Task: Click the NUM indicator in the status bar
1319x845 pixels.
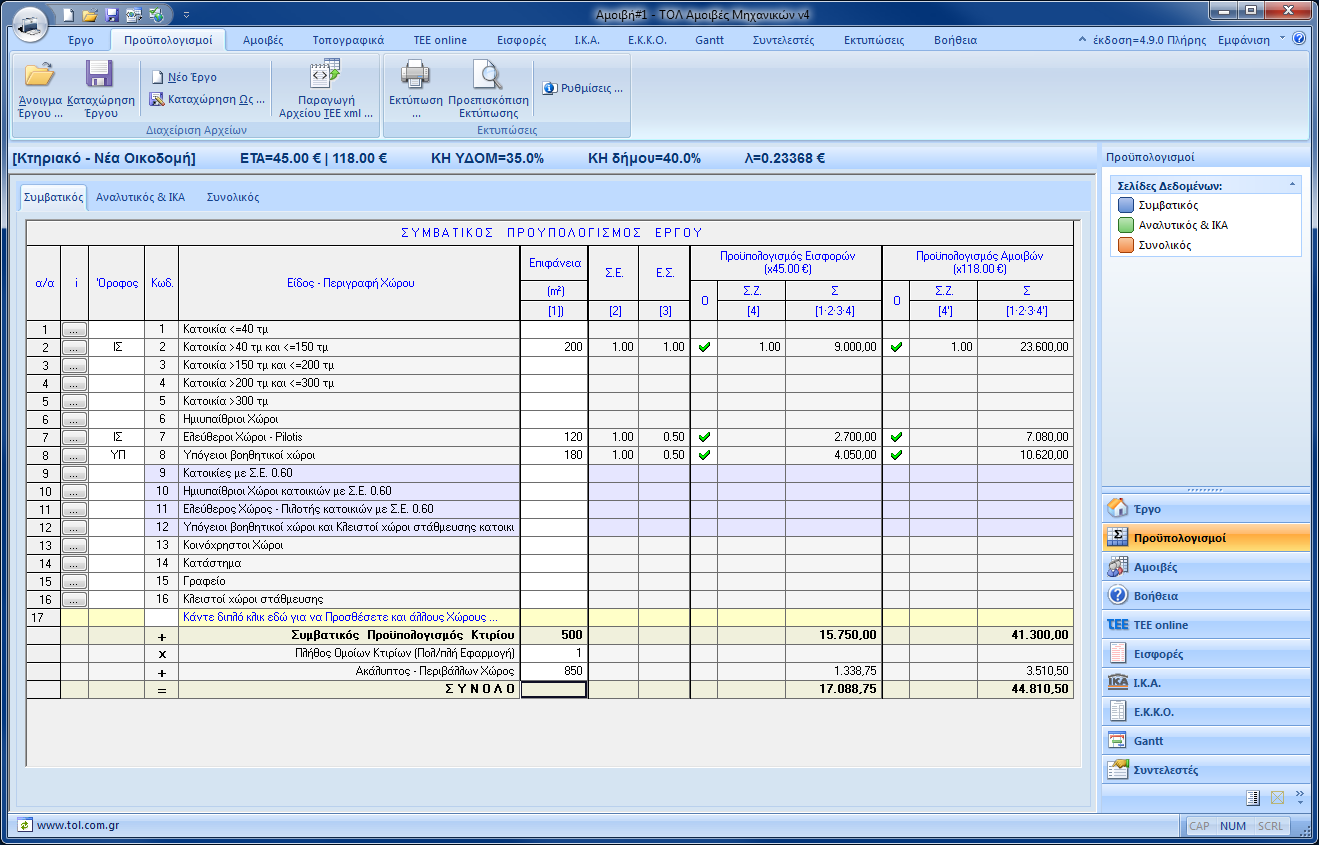Action: (1233, 826)
